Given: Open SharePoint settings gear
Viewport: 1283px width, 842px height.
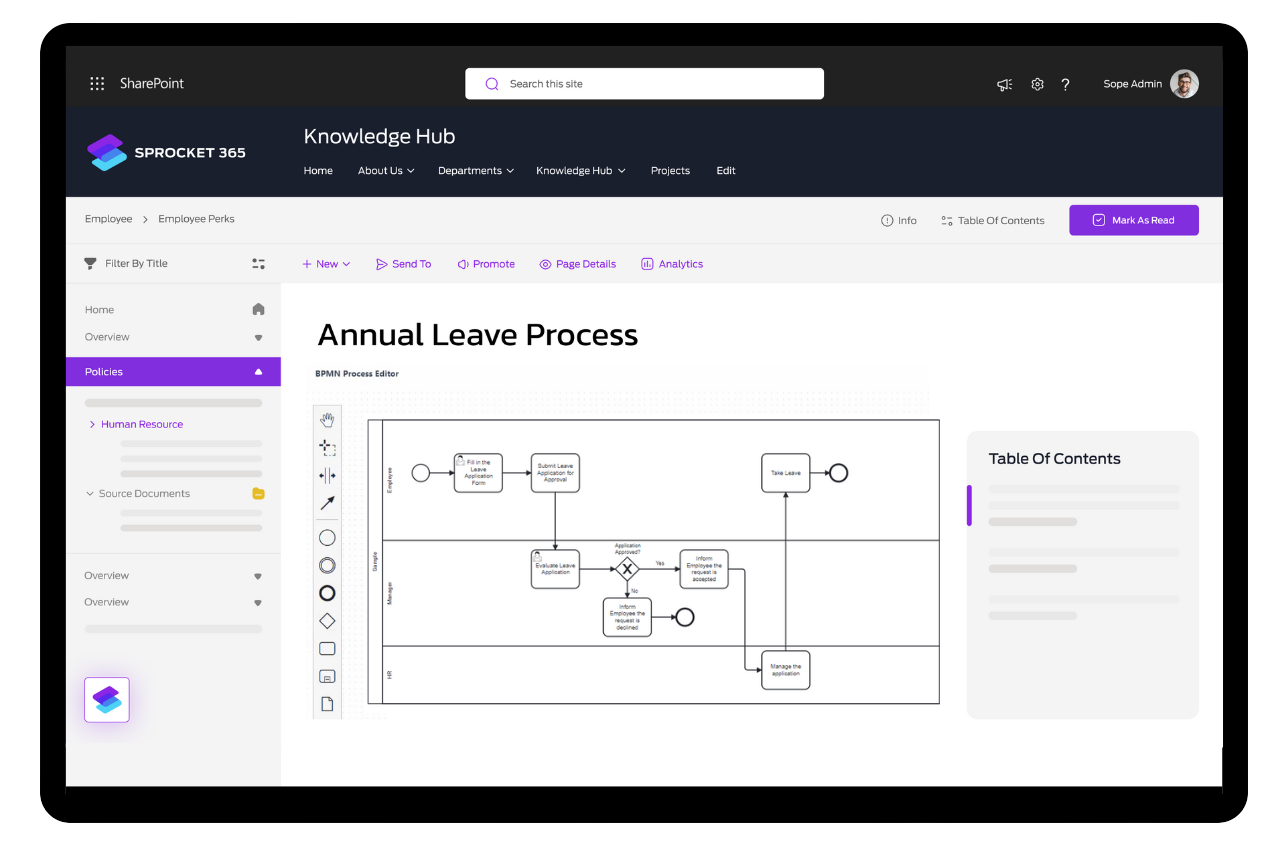Looking at the screenshot, I should (1037, 85).
